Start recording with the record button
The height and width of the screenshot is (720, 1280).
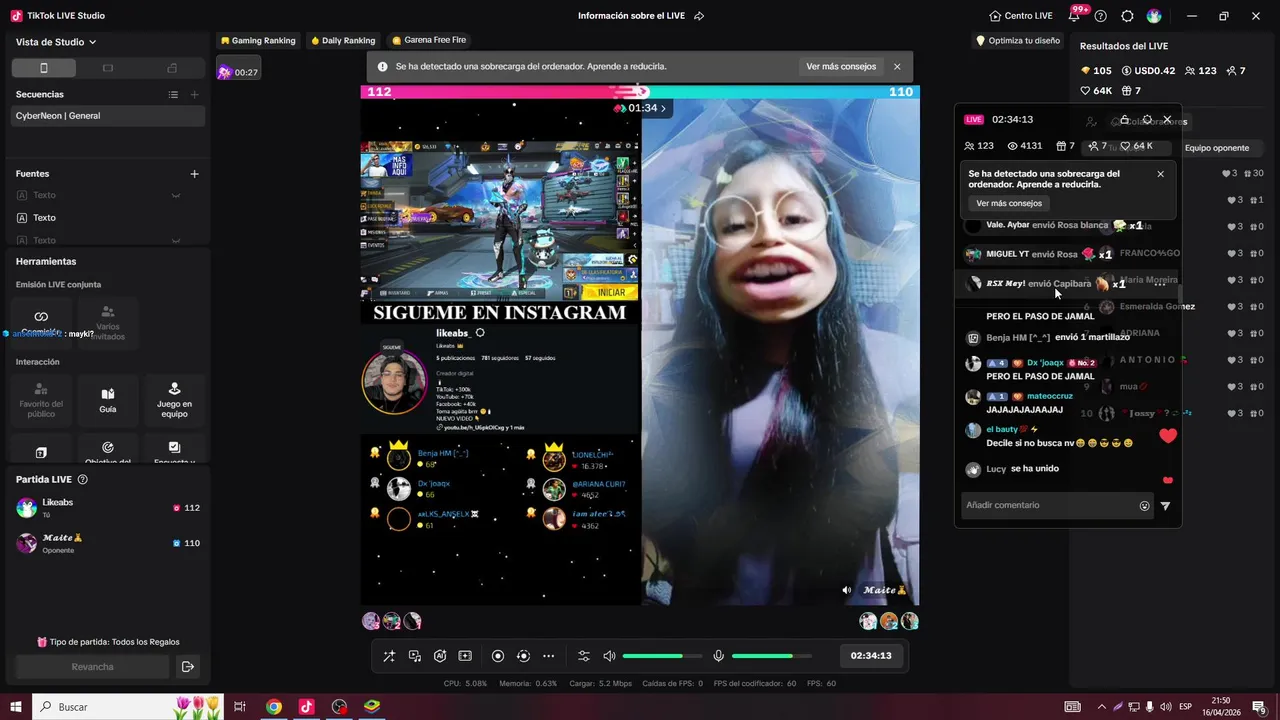(498, 656)
